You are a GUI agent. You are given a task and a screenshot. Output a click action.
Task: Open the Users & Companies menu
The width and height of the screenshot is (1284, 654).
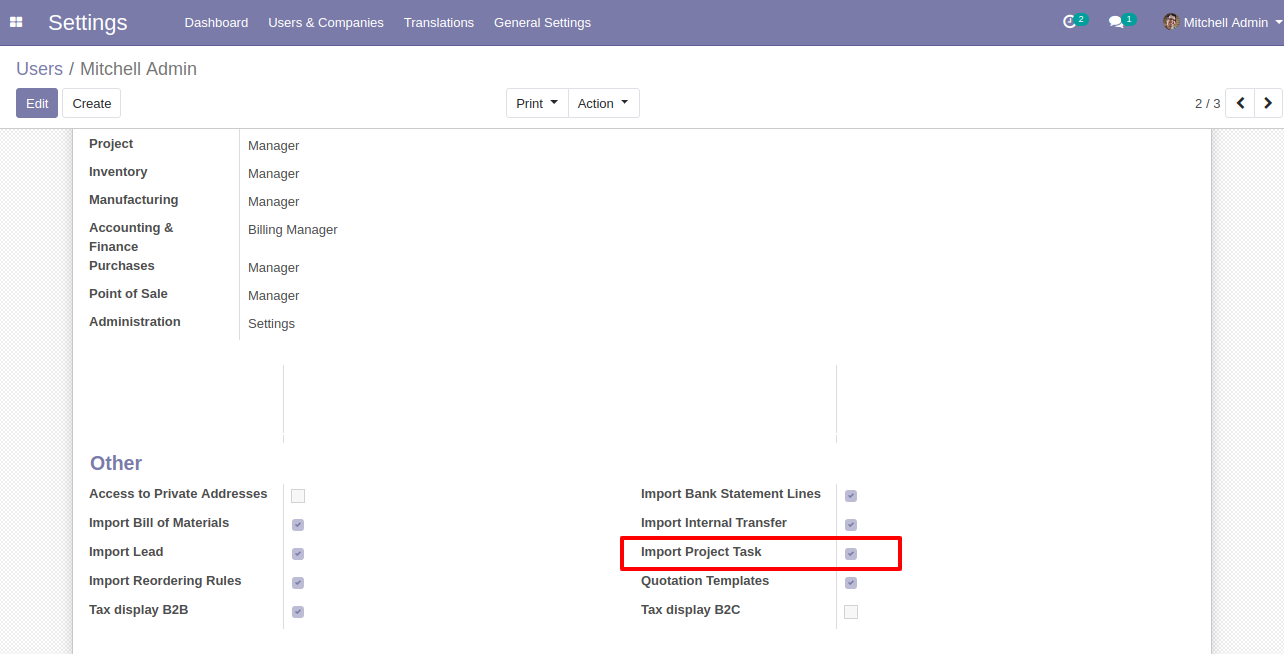(326, 22)
